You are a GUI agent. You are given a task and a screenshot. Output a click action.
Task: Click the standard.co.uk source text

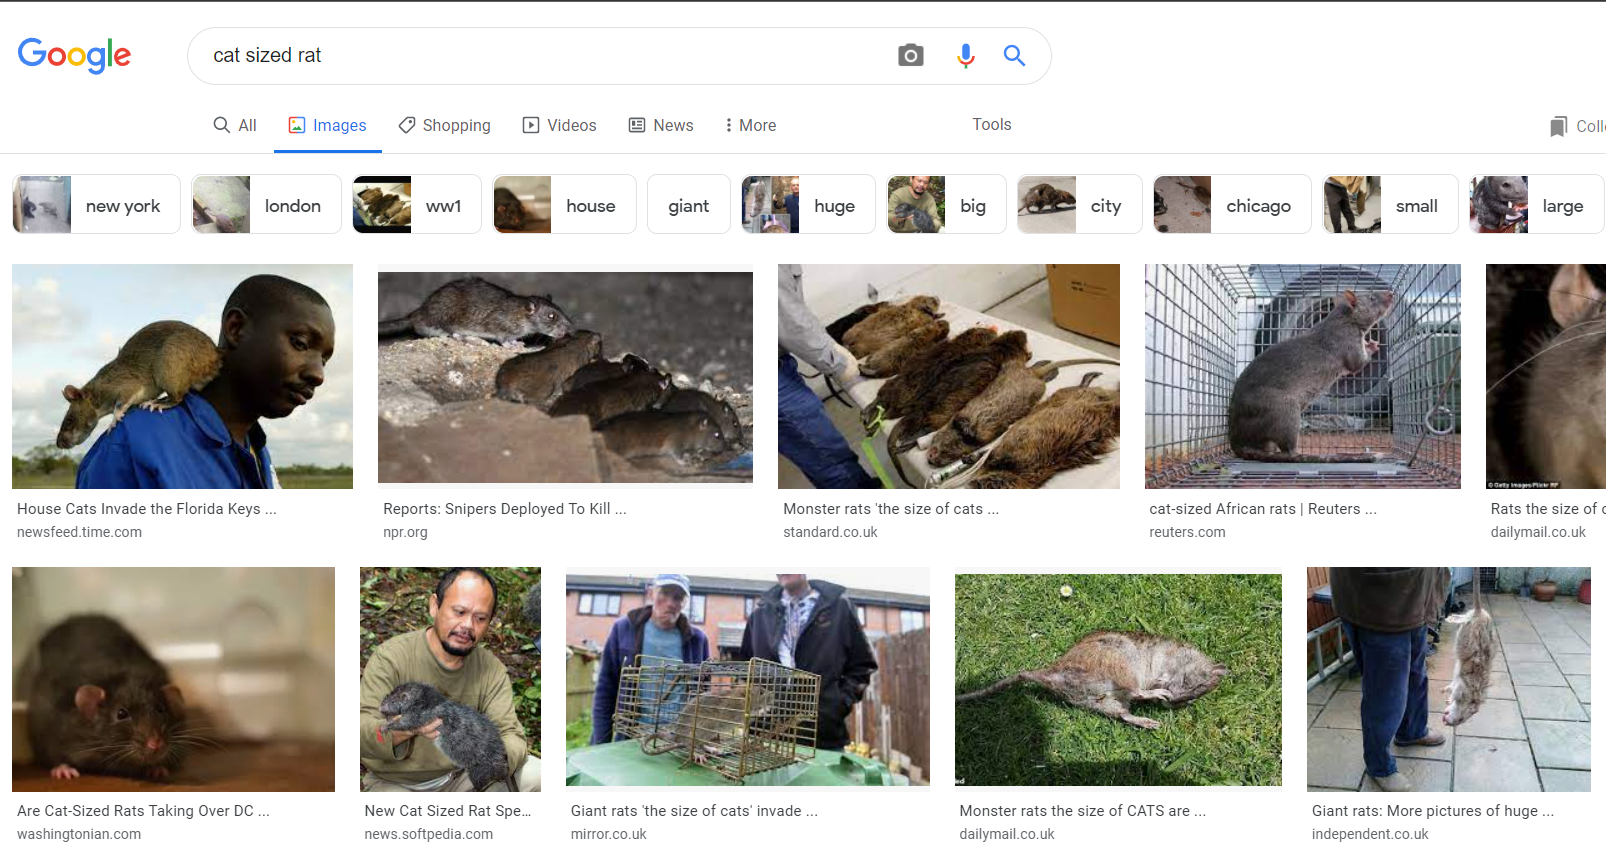[830, 532]
